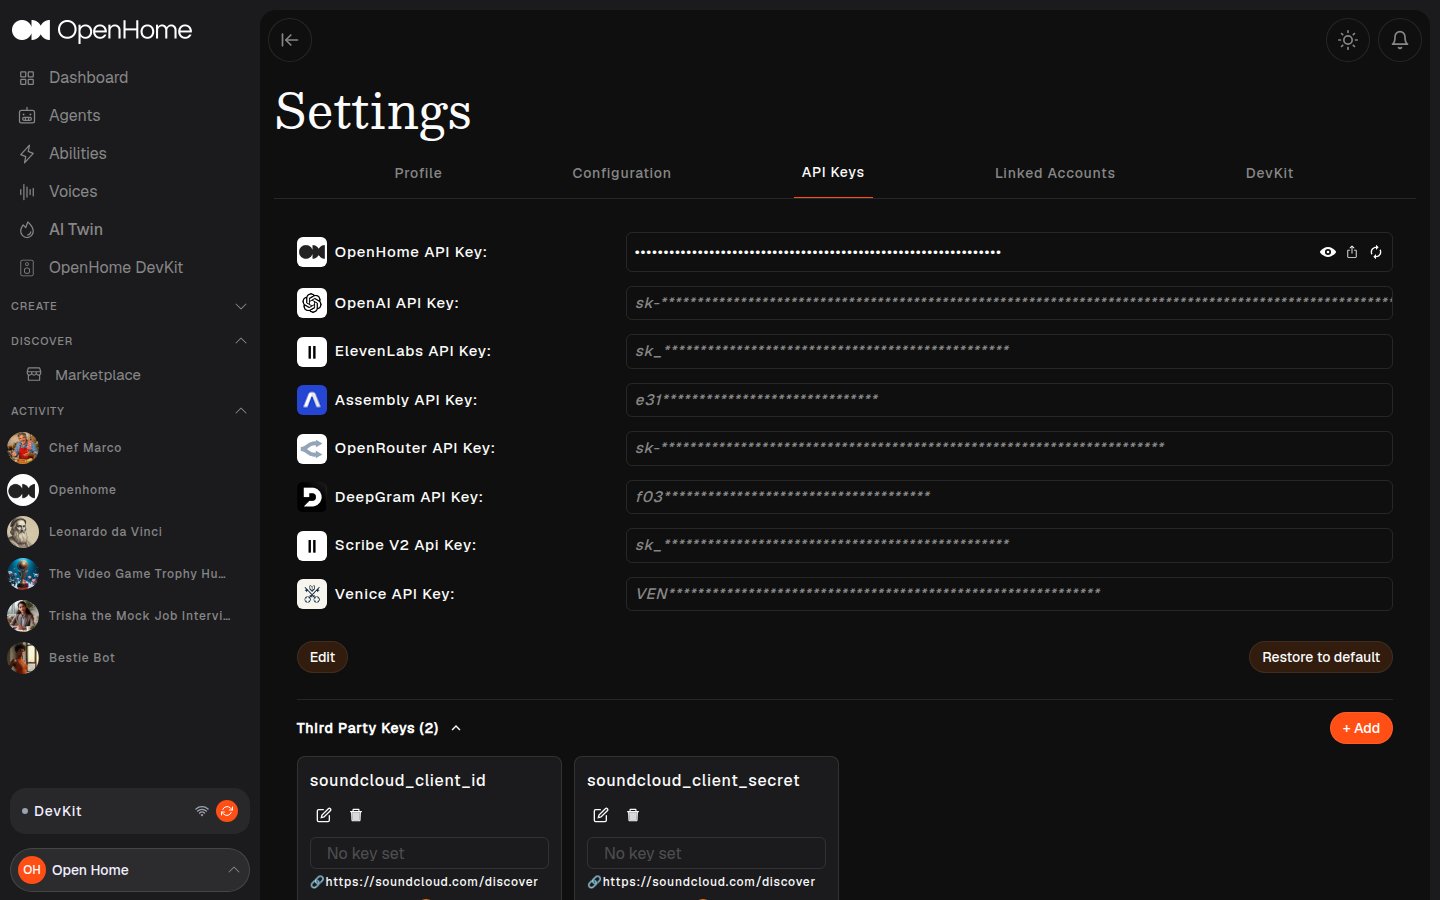Expand the CREATE section

pos(241,306)
